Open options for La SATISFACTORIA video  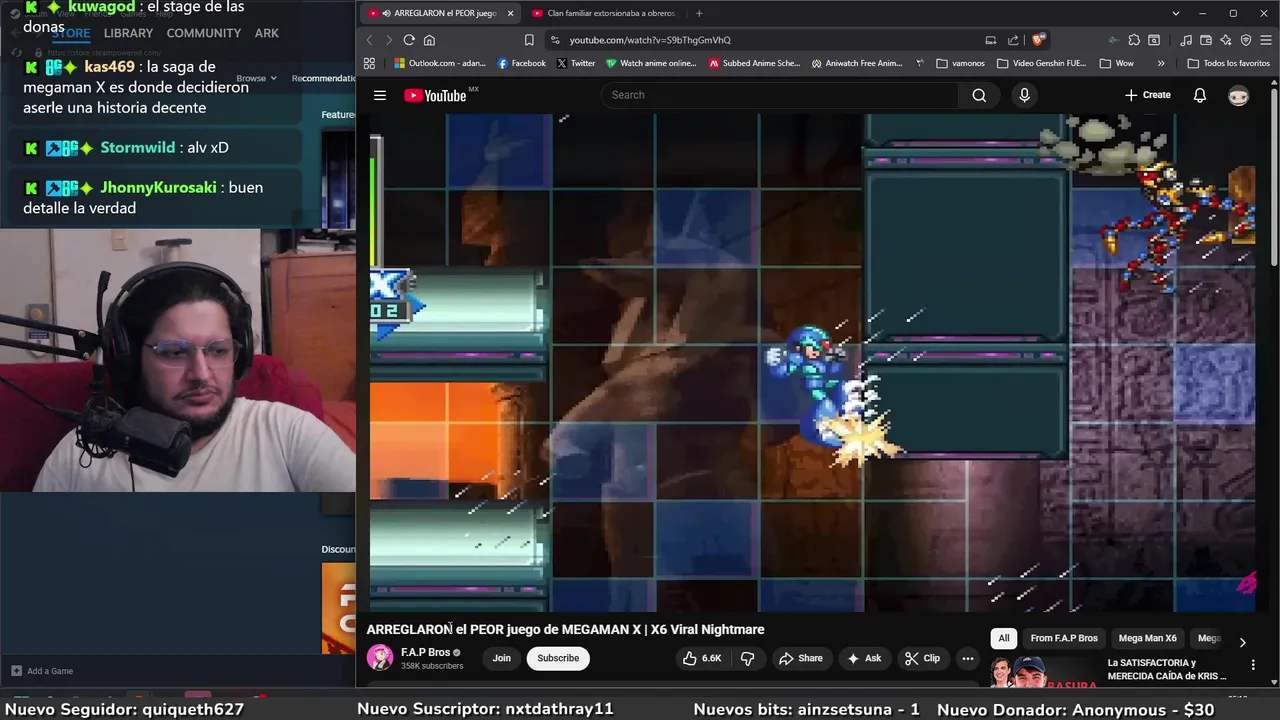click(x=1253, y=665)
